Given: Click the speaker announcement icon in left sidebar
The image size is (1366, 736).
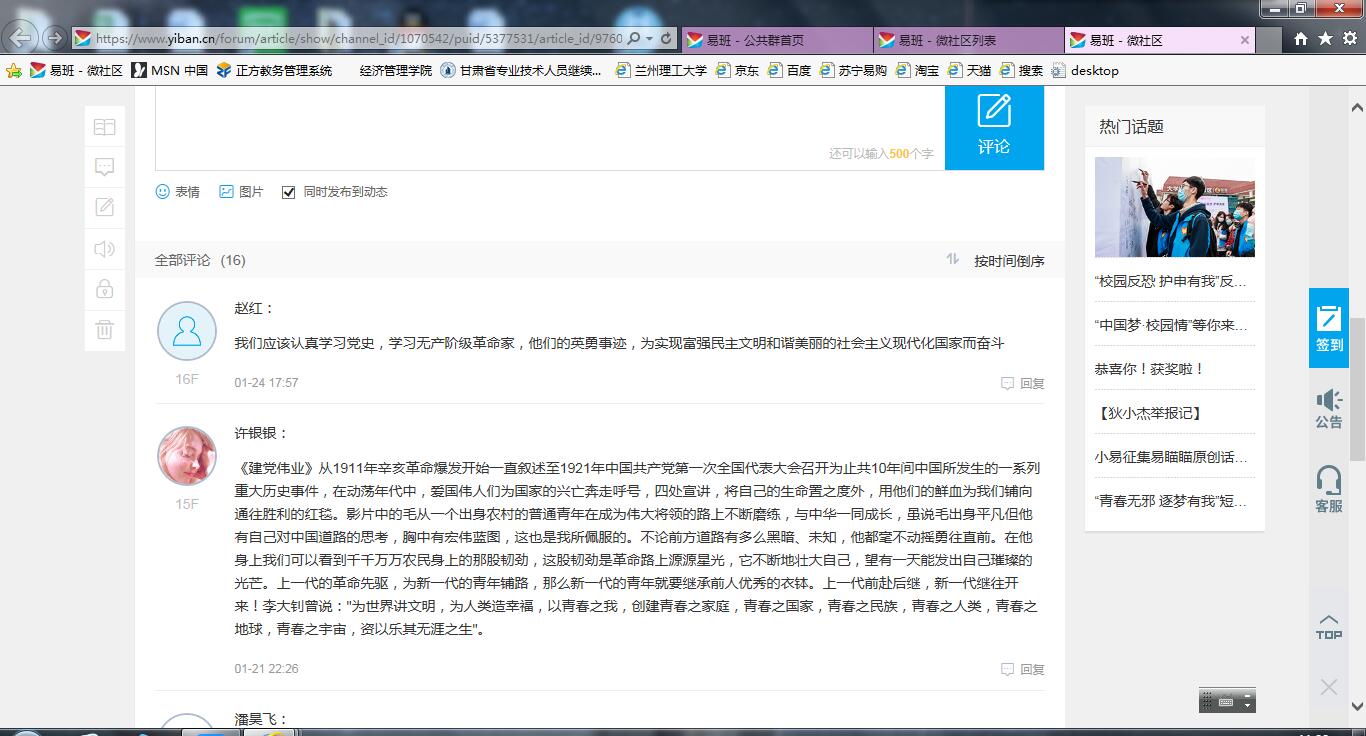Looking at the screenshot, I should [104, 248].
